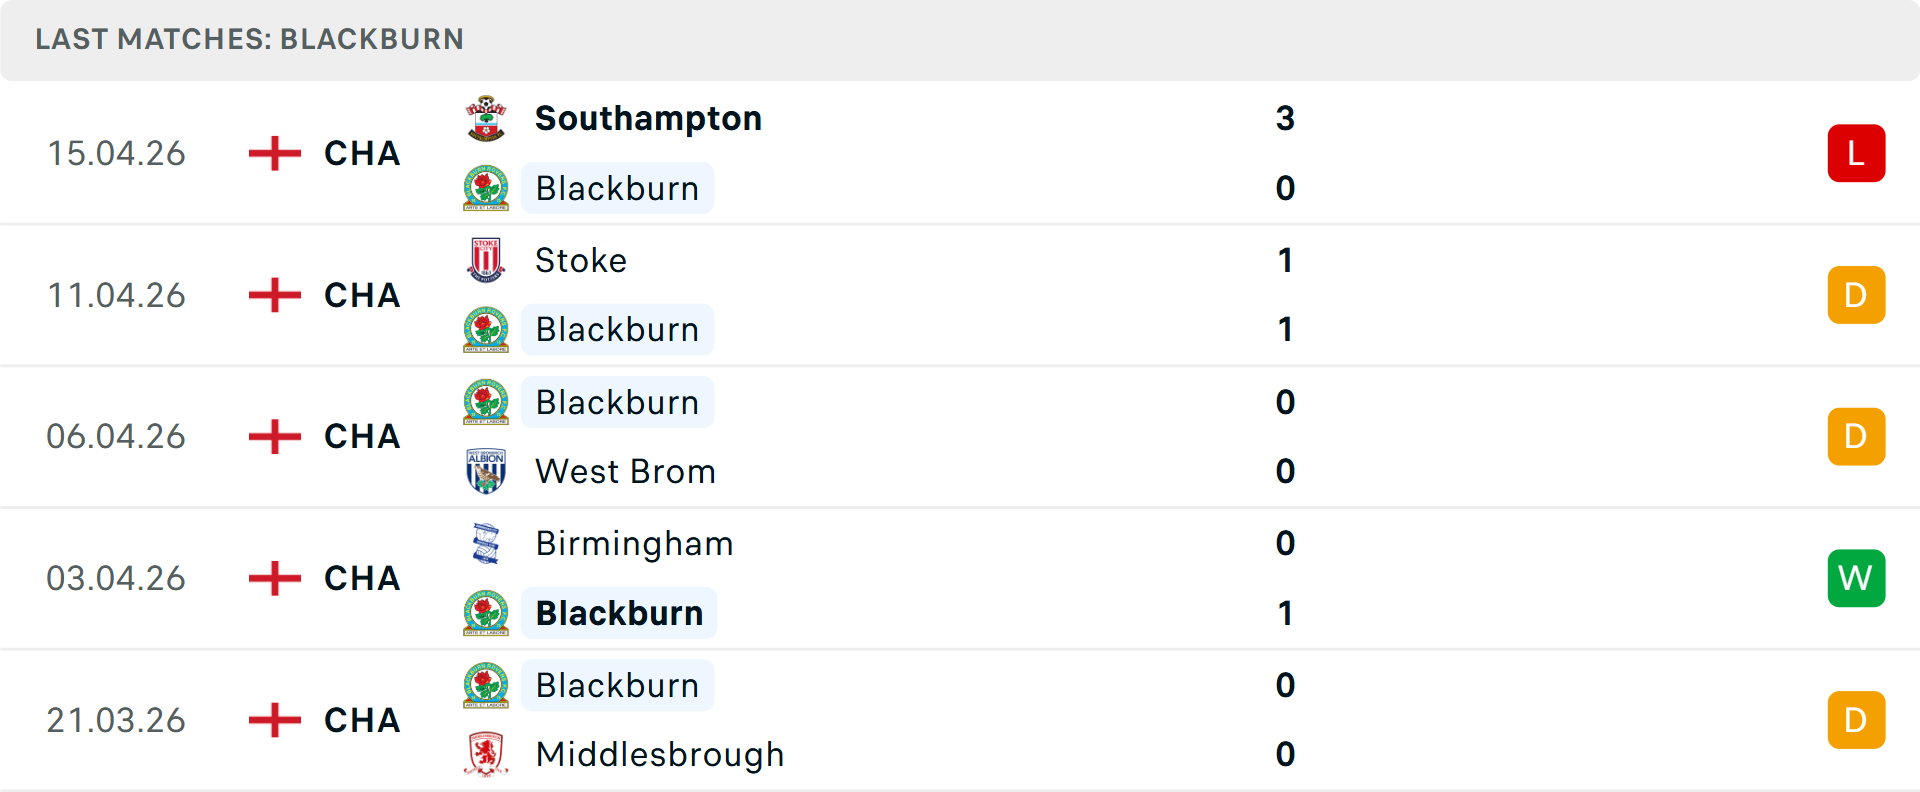Screen dimensions: 1920x792
Task: Click Blackburn crest in the Southampton match
Action: click(x=486, y=188)
